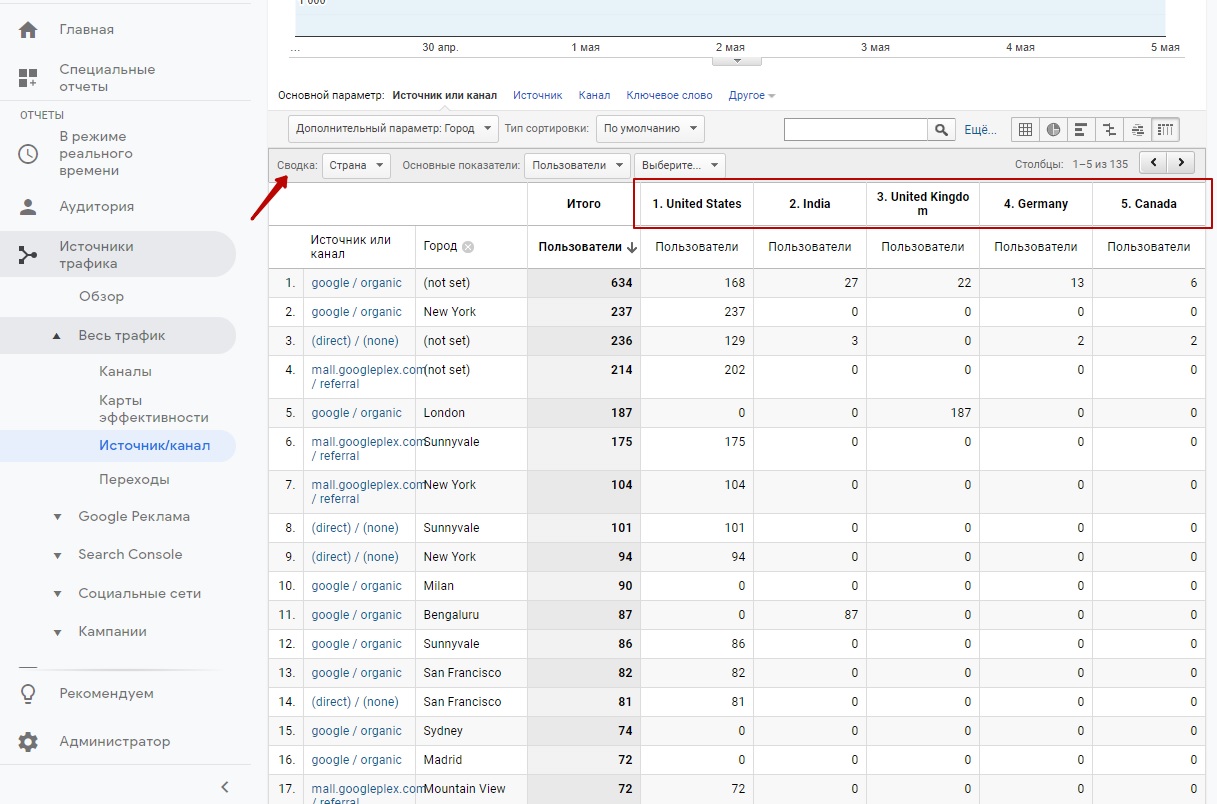Expand Социальные сети section
The image size is (1217, 804).
(x=57, y=594)
